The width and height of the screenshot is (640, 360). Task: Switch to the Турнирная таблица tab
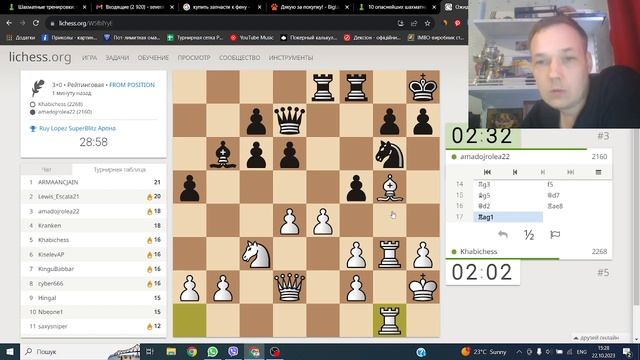(120, 169)
